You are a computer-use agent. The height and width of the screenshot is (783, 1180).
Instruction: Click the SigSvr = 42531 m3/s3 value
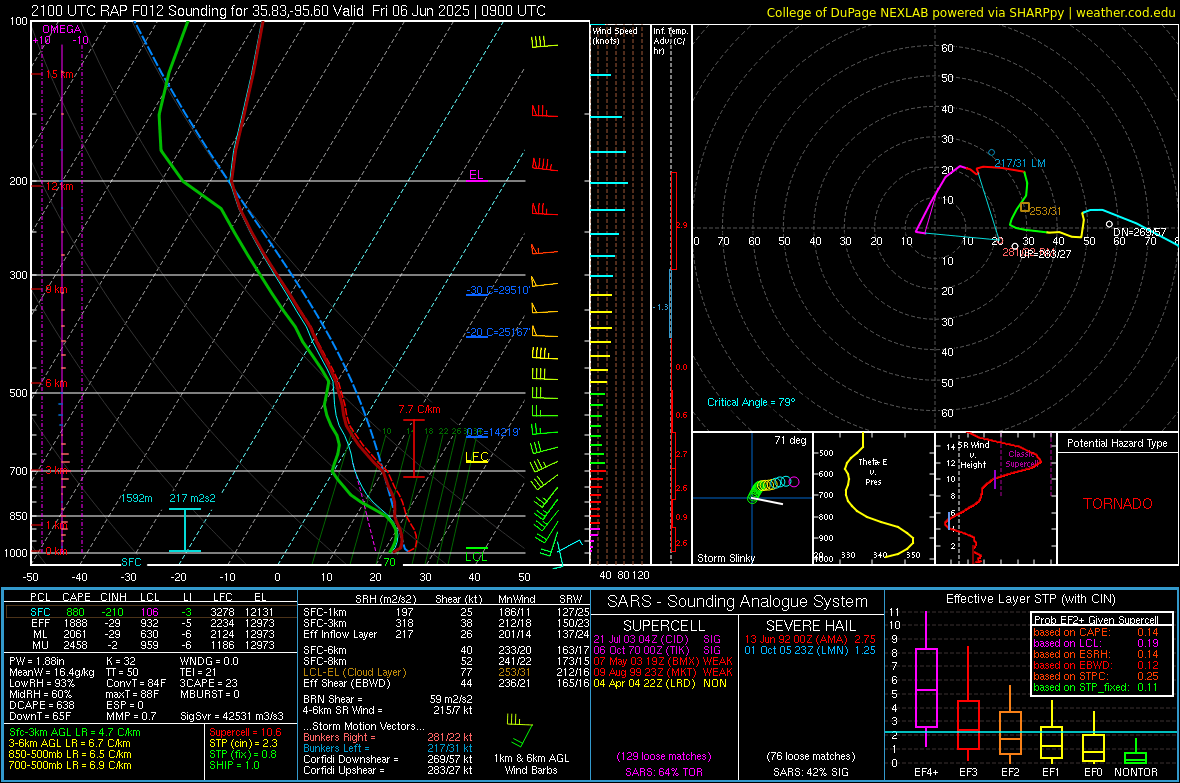(232, 716)
